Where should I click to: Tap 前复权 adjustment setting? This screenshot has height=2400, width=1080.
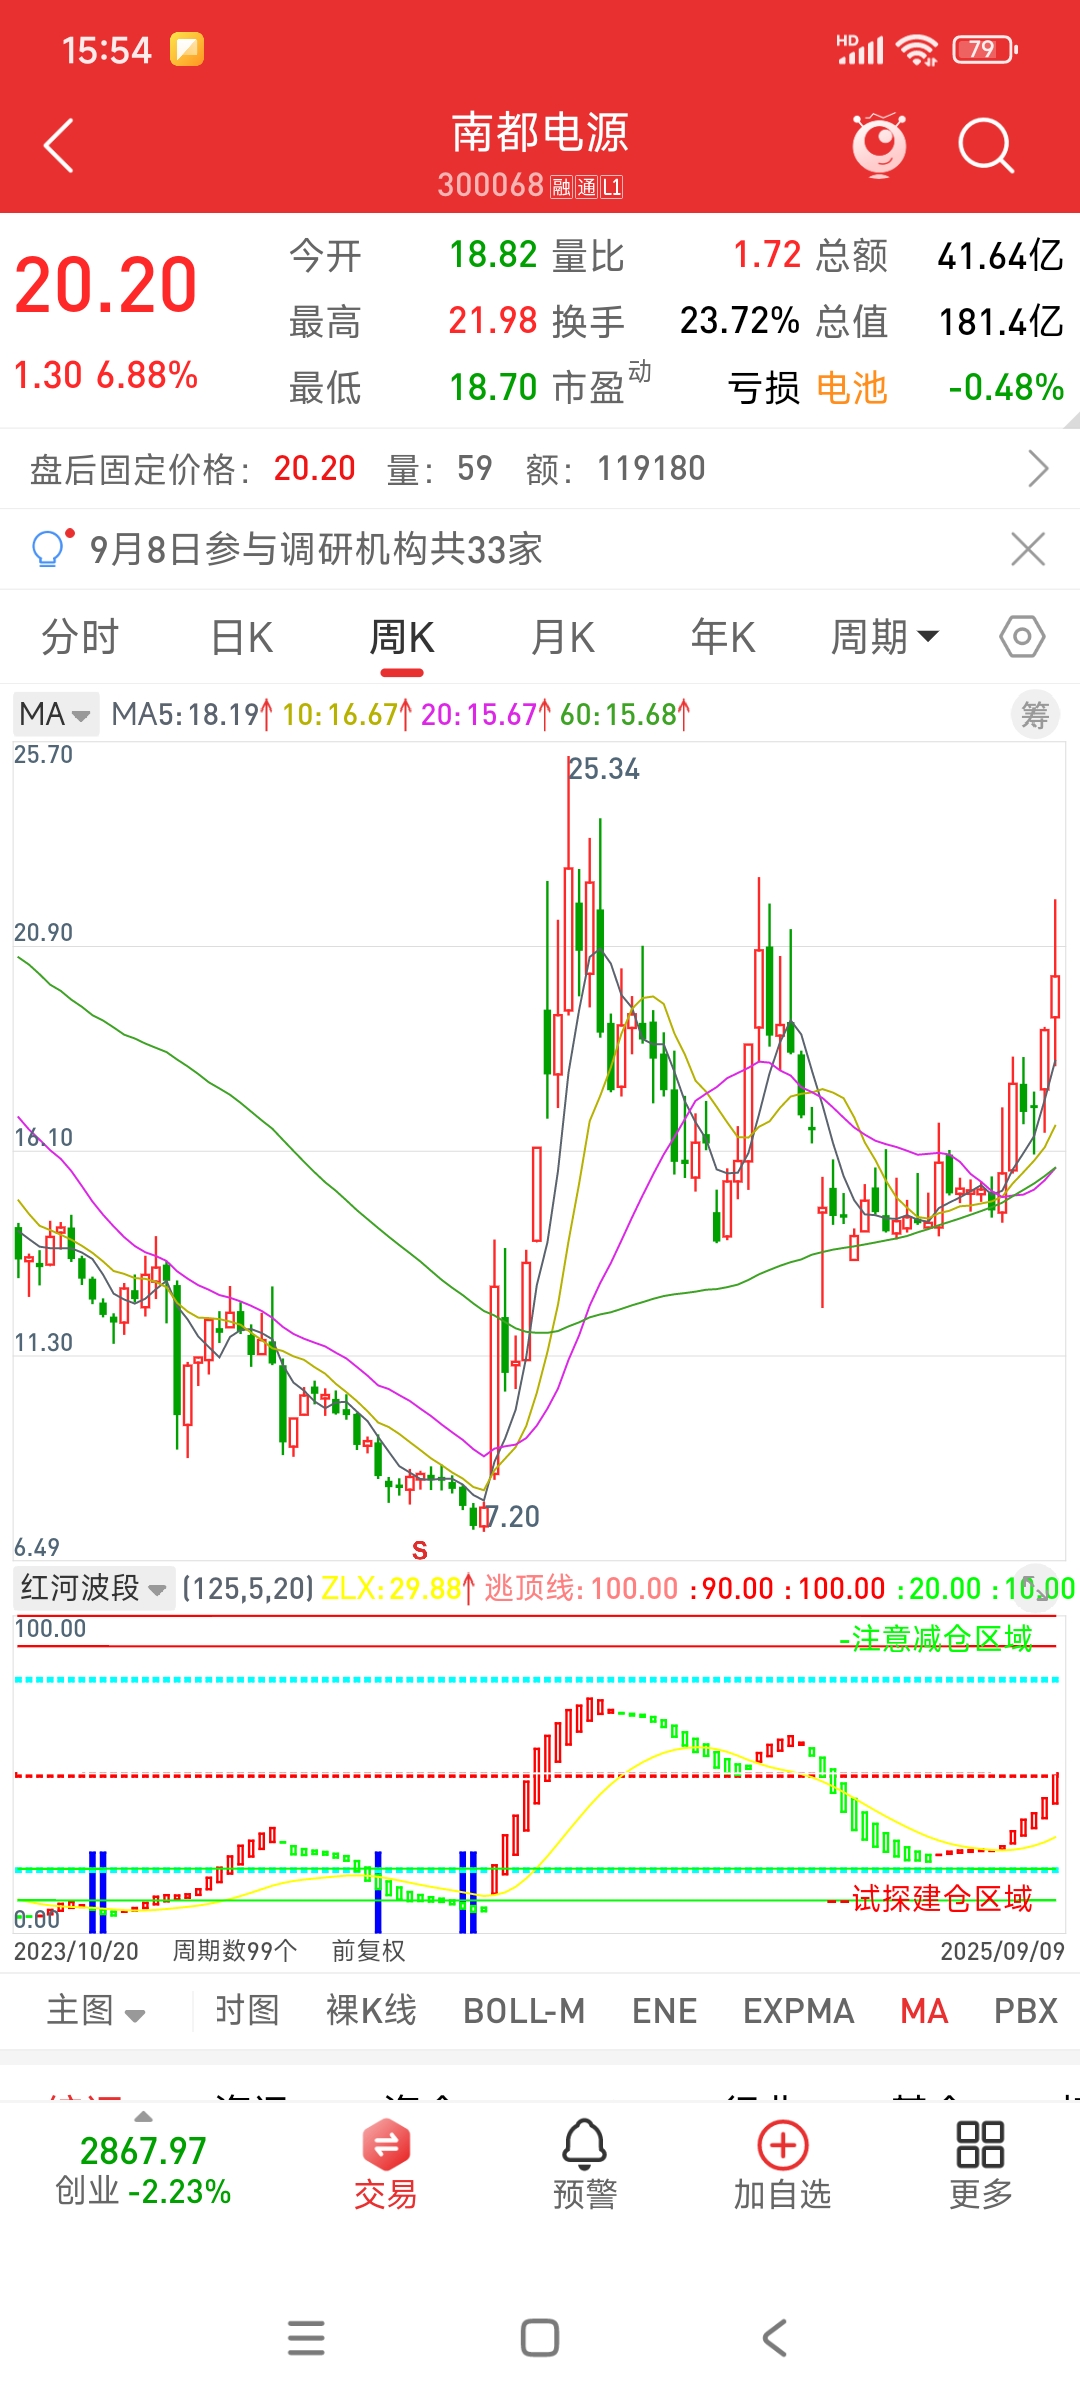tap(368, 1951)
